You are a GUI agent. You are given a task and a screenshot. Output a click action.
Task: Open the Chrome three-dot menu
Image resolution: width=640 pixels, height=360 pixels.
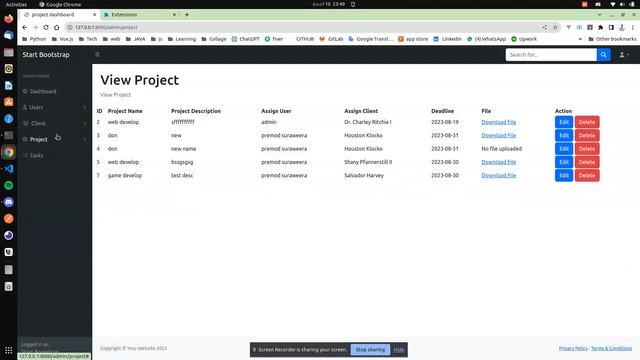633,27
